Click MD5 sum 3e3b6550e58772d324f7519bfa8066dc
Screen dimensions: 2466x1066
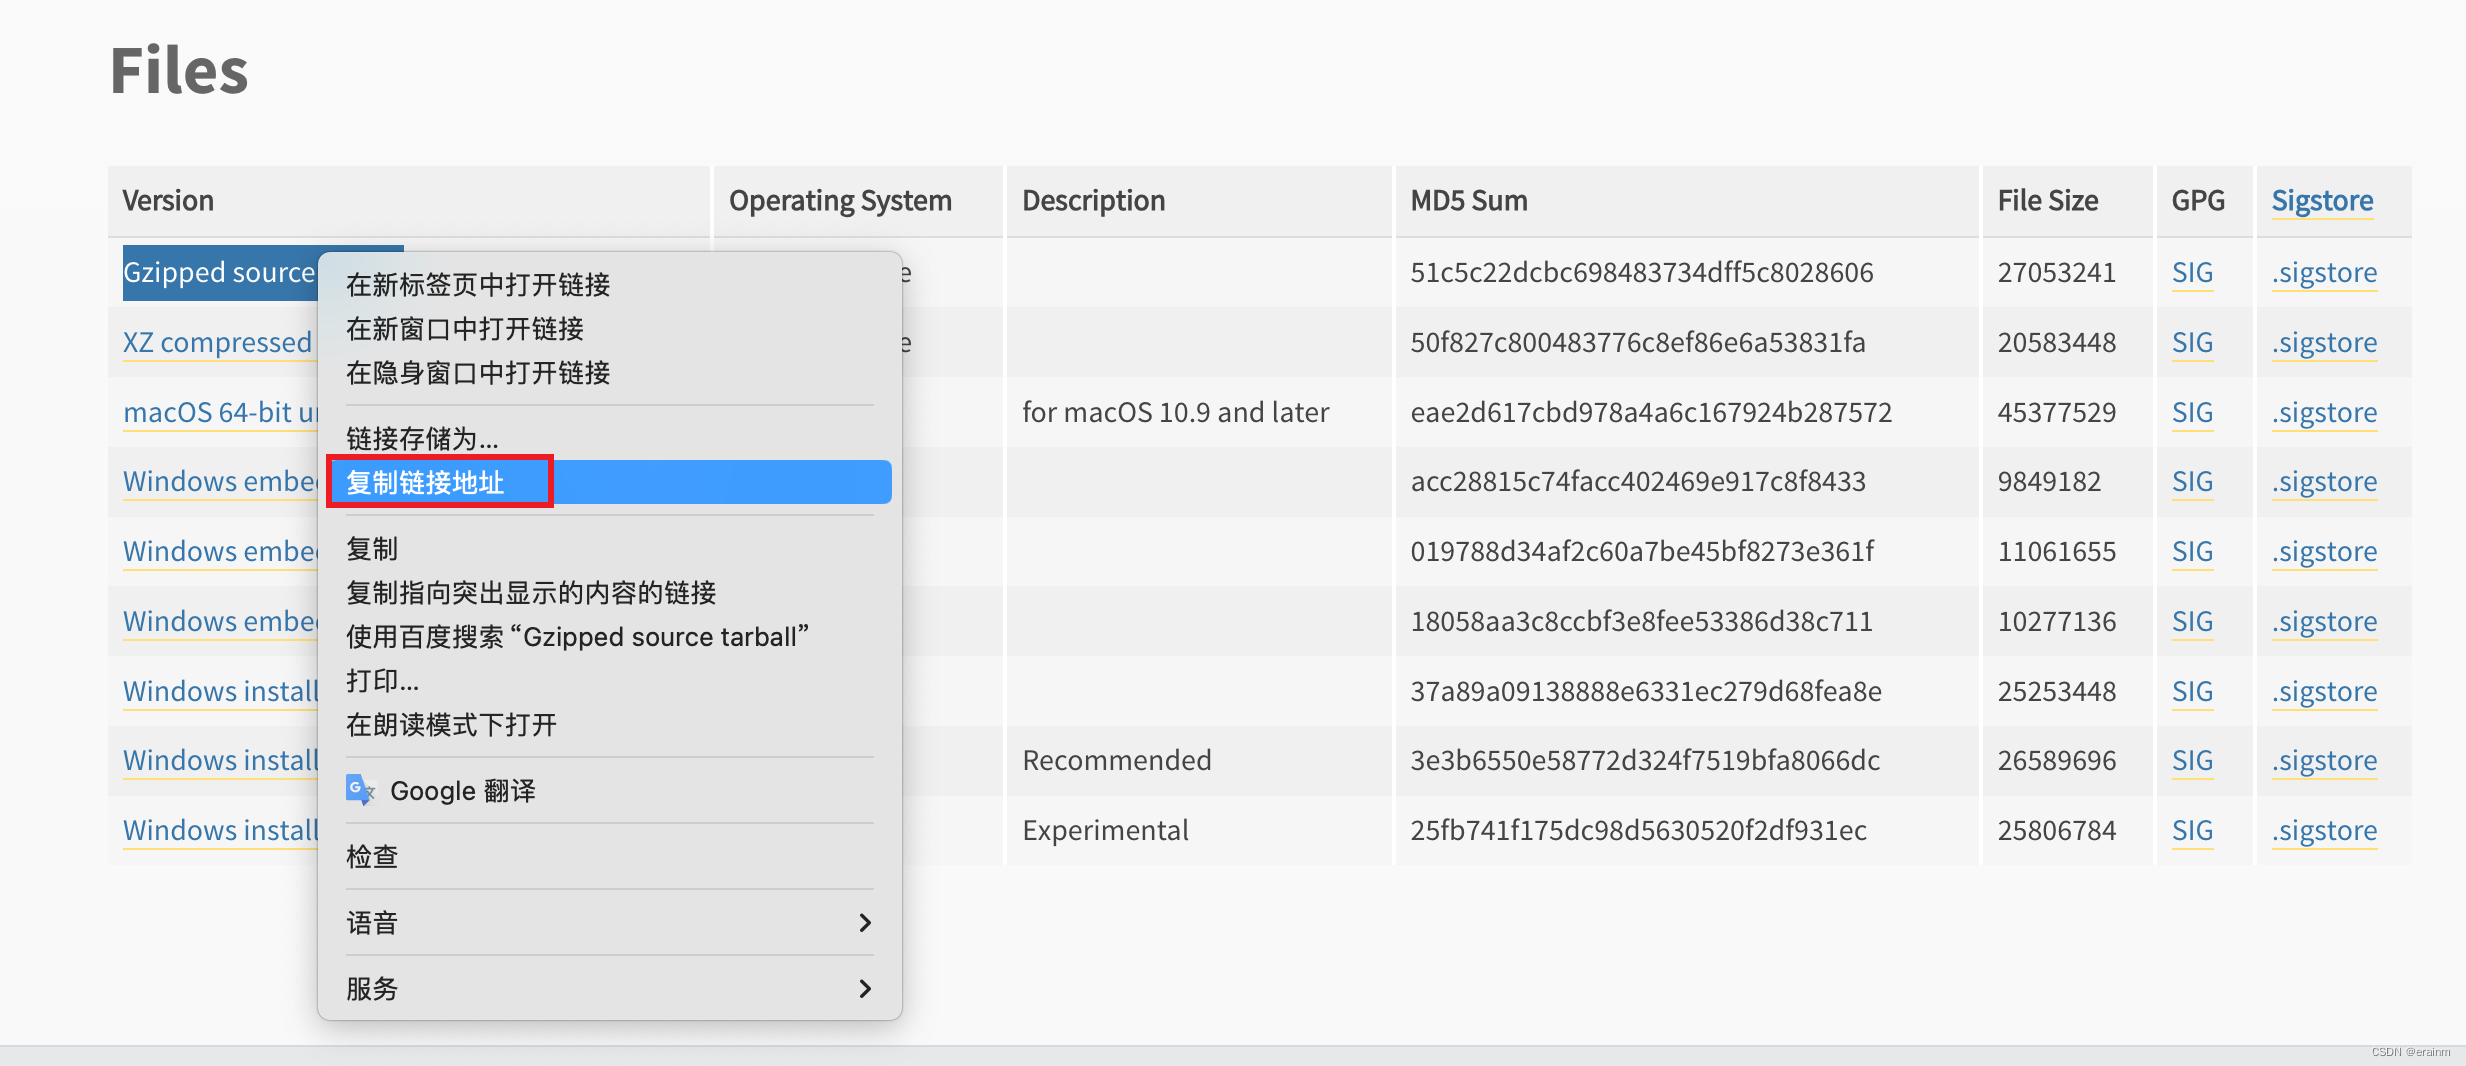(1644, 760)
